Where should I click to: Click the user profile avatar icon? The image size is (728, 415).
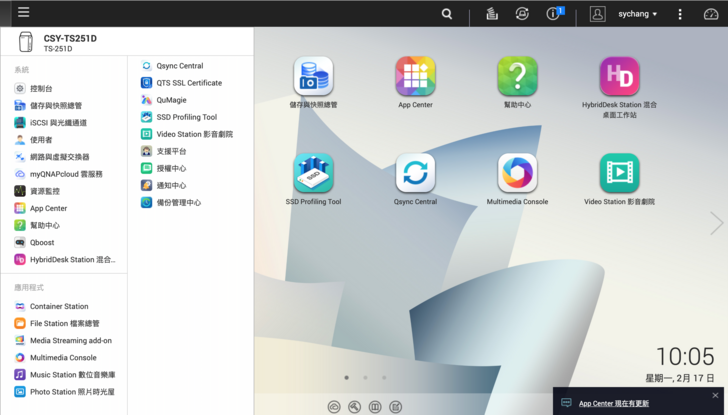[598, 14]
